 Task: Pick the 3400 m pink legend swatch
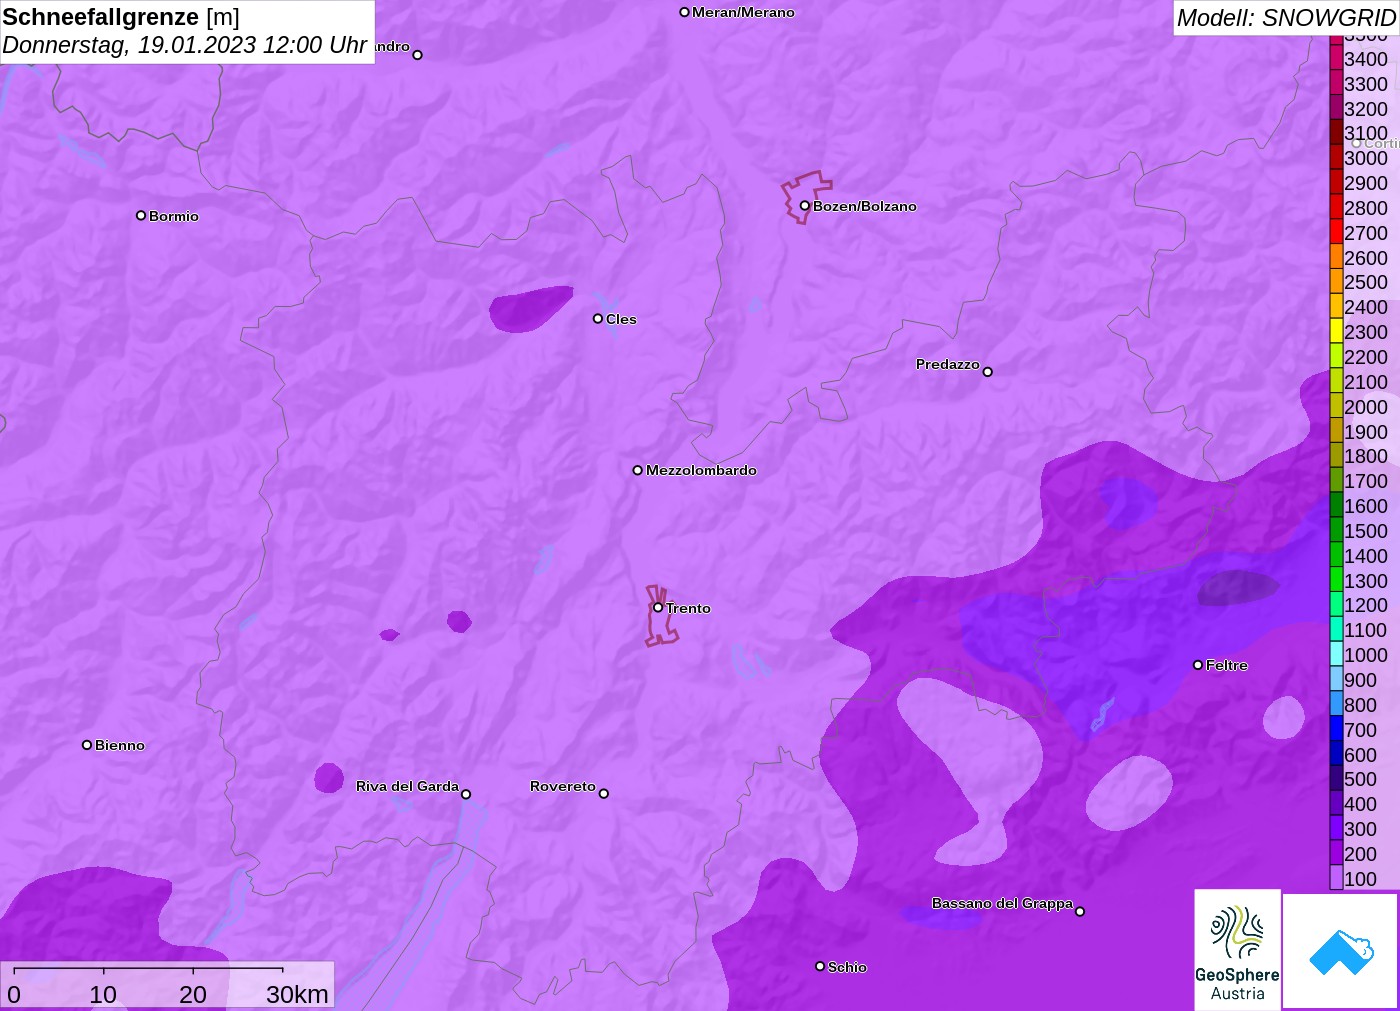point(1336,58)
